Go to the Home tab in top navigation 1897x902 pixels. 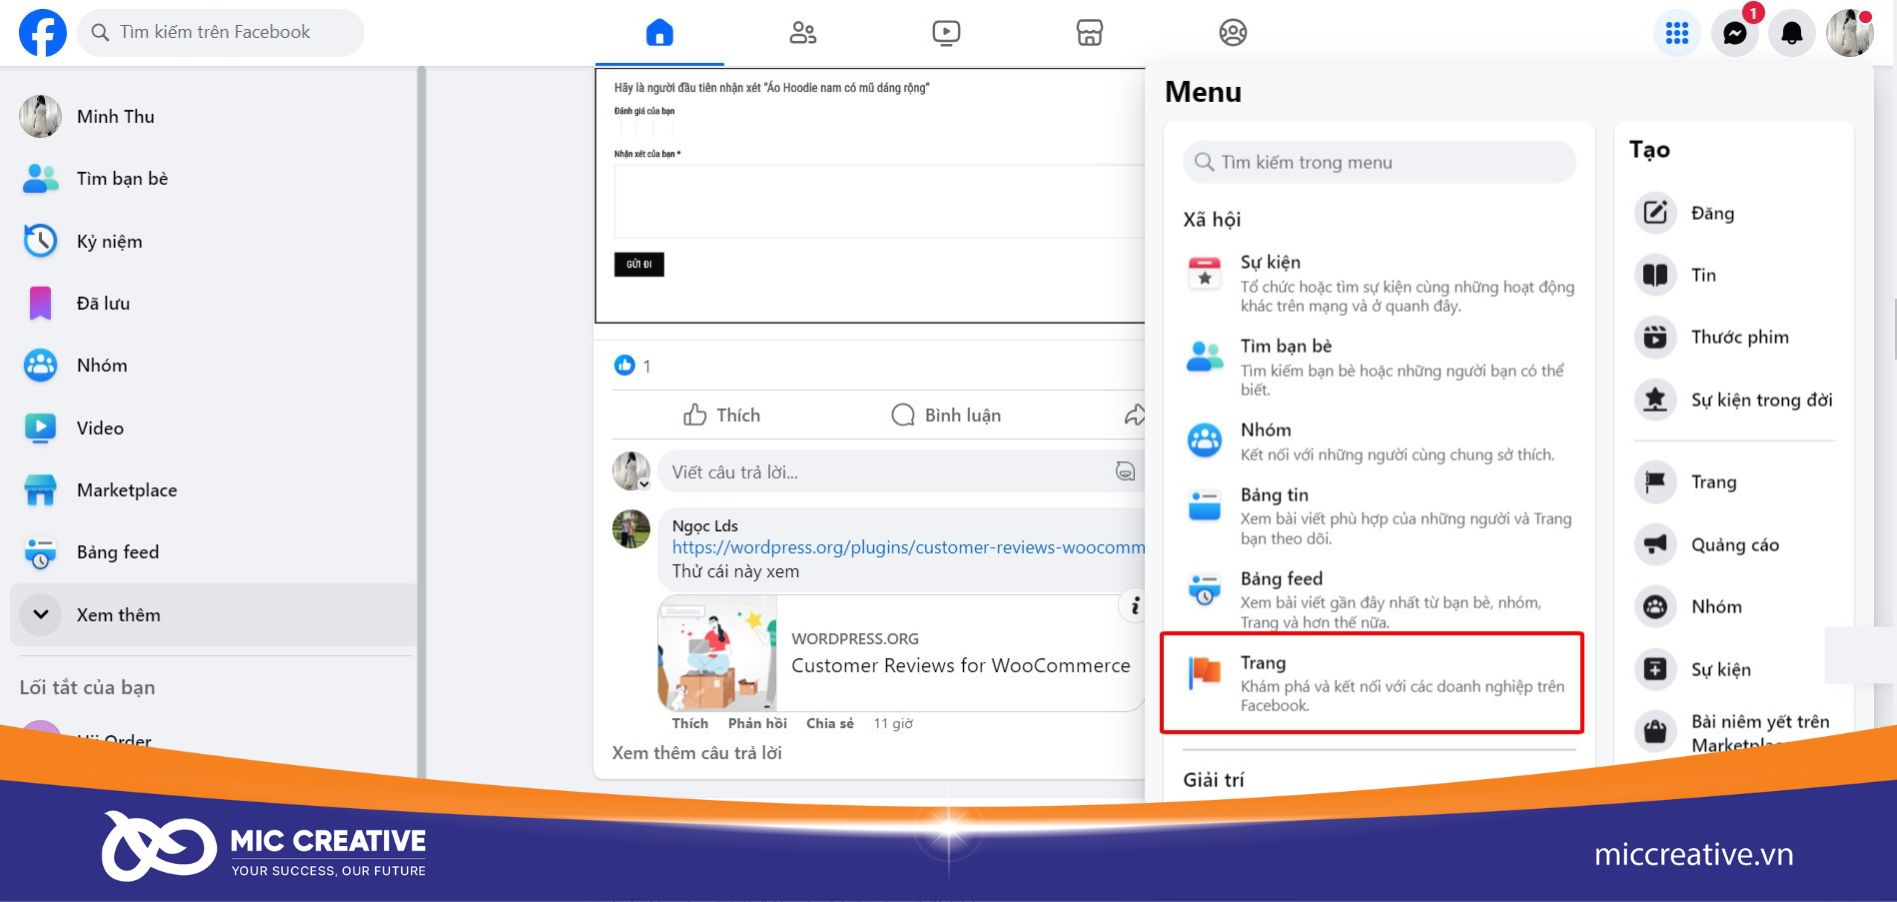(659, 33)
